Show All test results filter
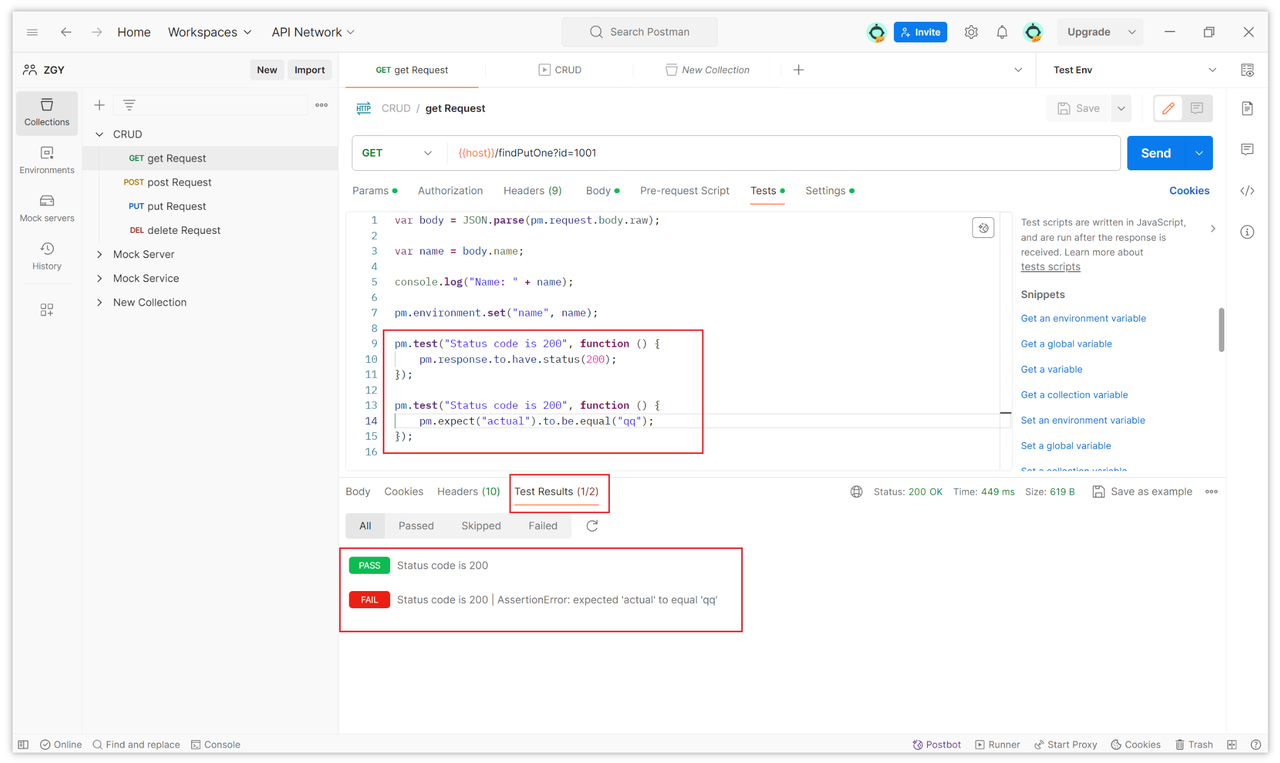 click(365, 526)
